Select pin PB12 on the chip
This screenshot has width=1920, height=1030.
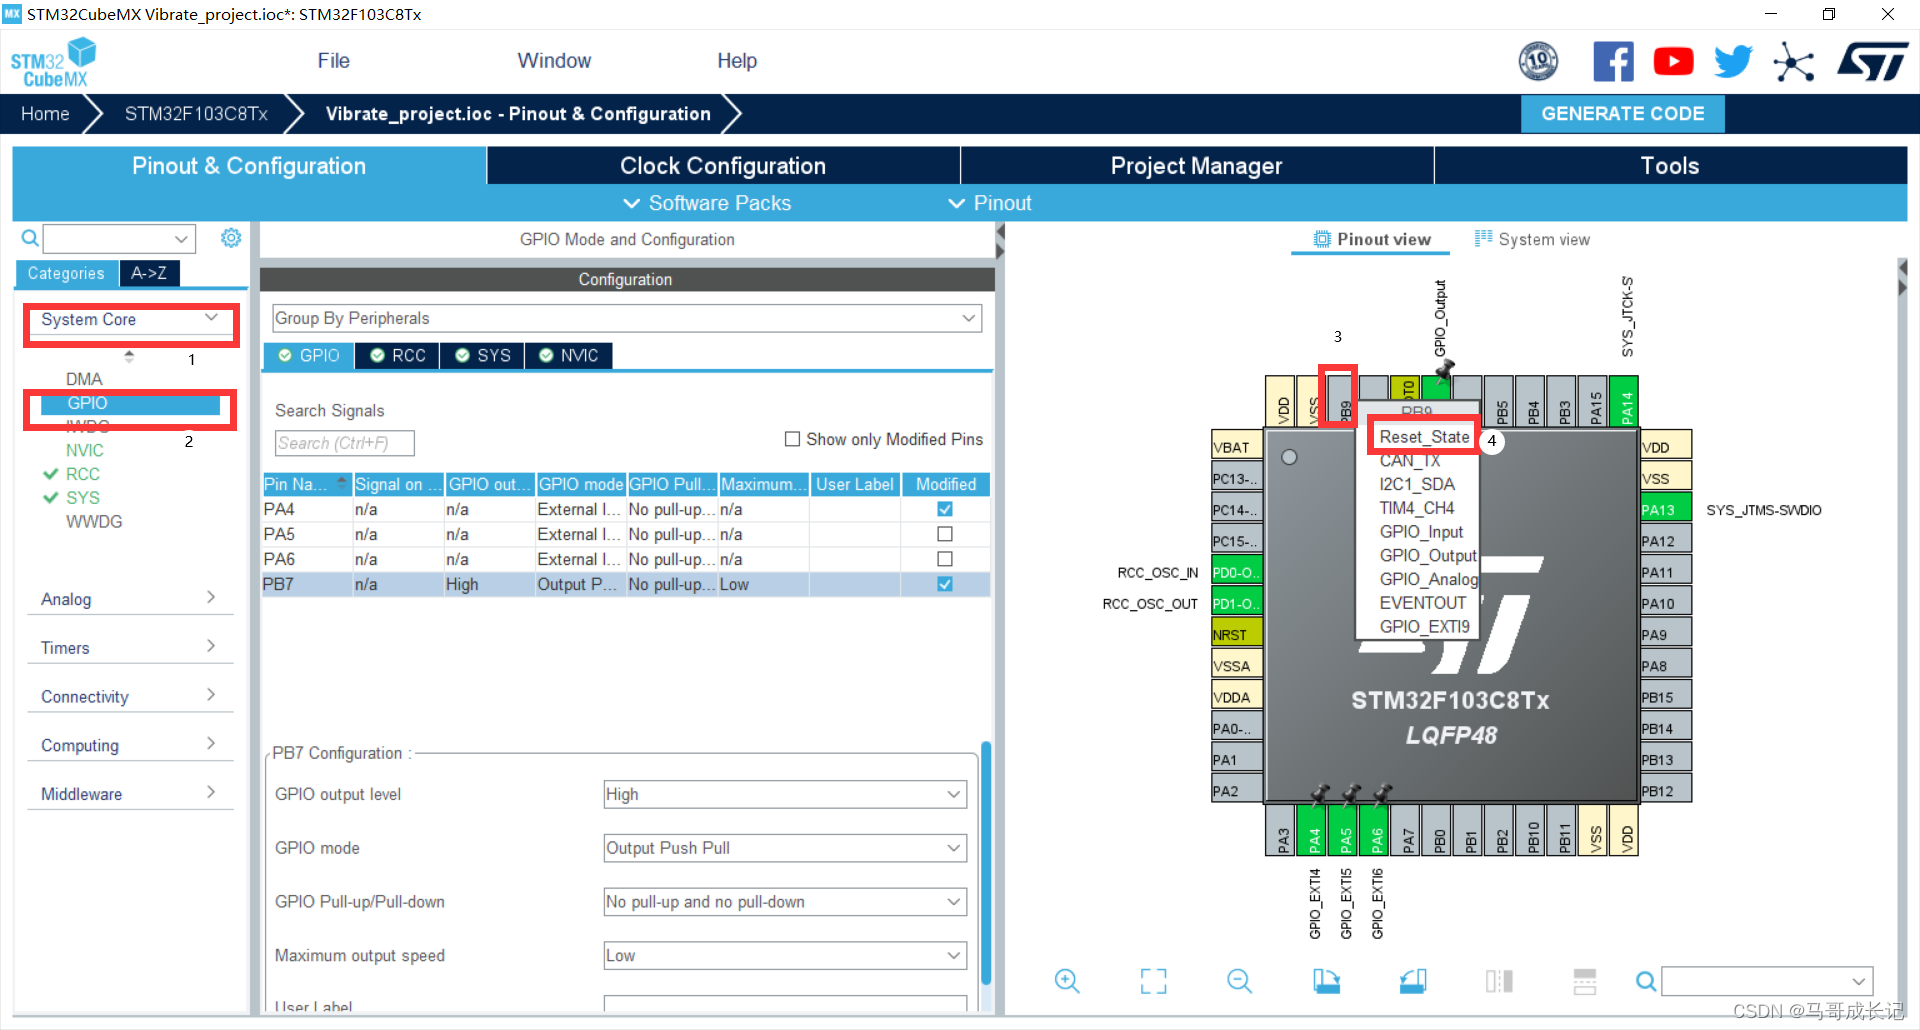[1666, 790]
